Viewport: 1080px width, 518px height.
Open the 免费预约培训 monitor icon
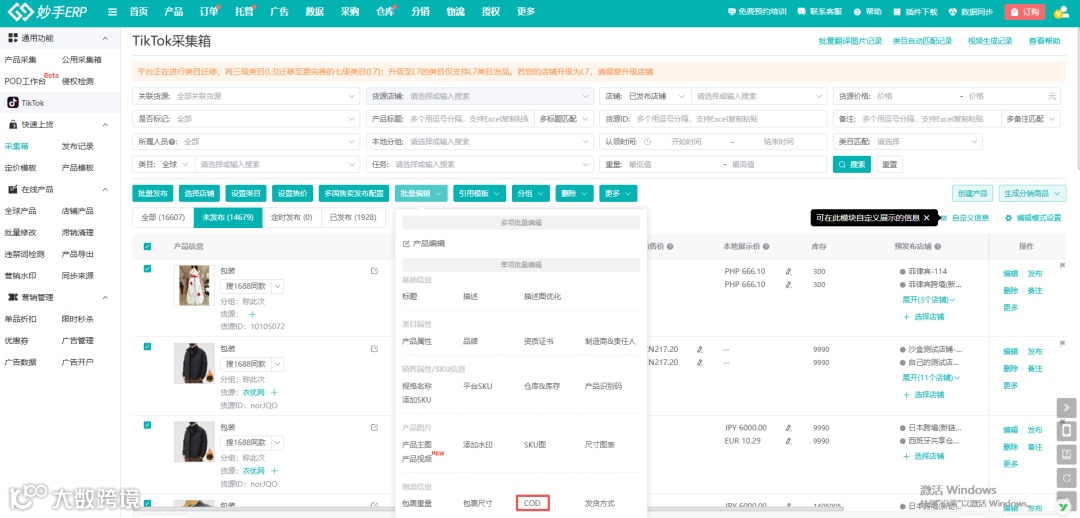point(731,12)
